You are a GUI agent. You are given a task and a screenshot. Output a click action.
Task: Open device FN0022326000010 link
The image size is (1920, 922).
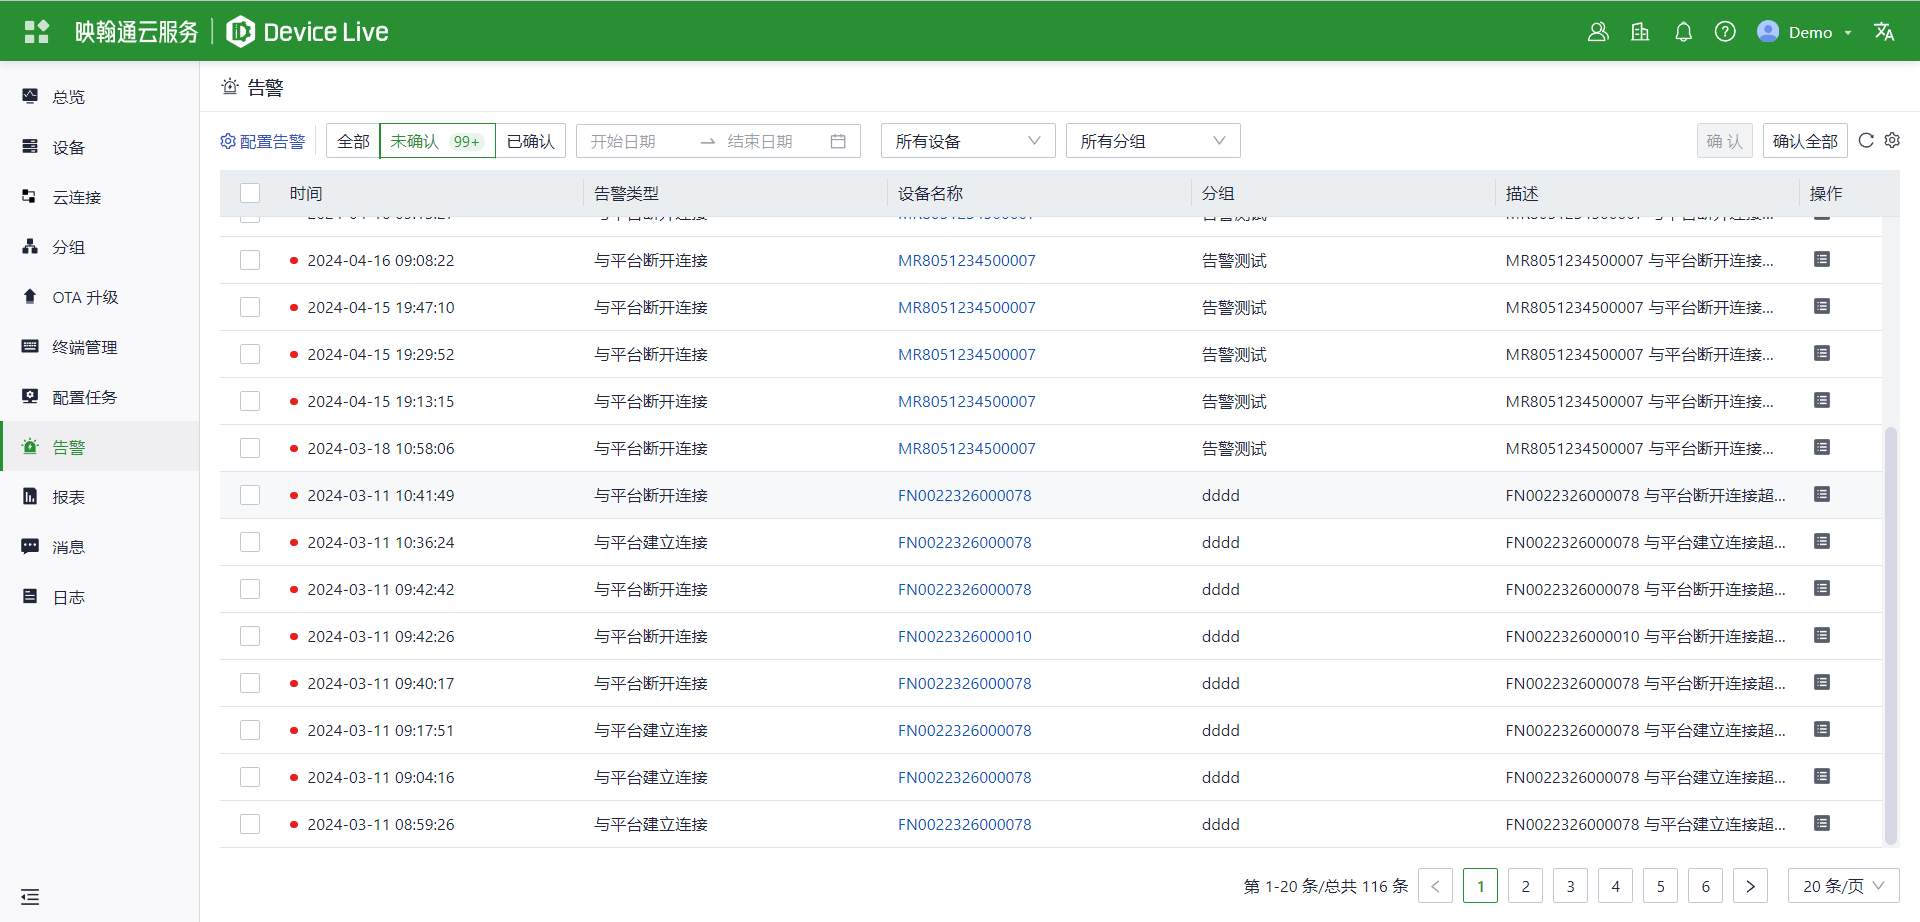tap(964, 636)
